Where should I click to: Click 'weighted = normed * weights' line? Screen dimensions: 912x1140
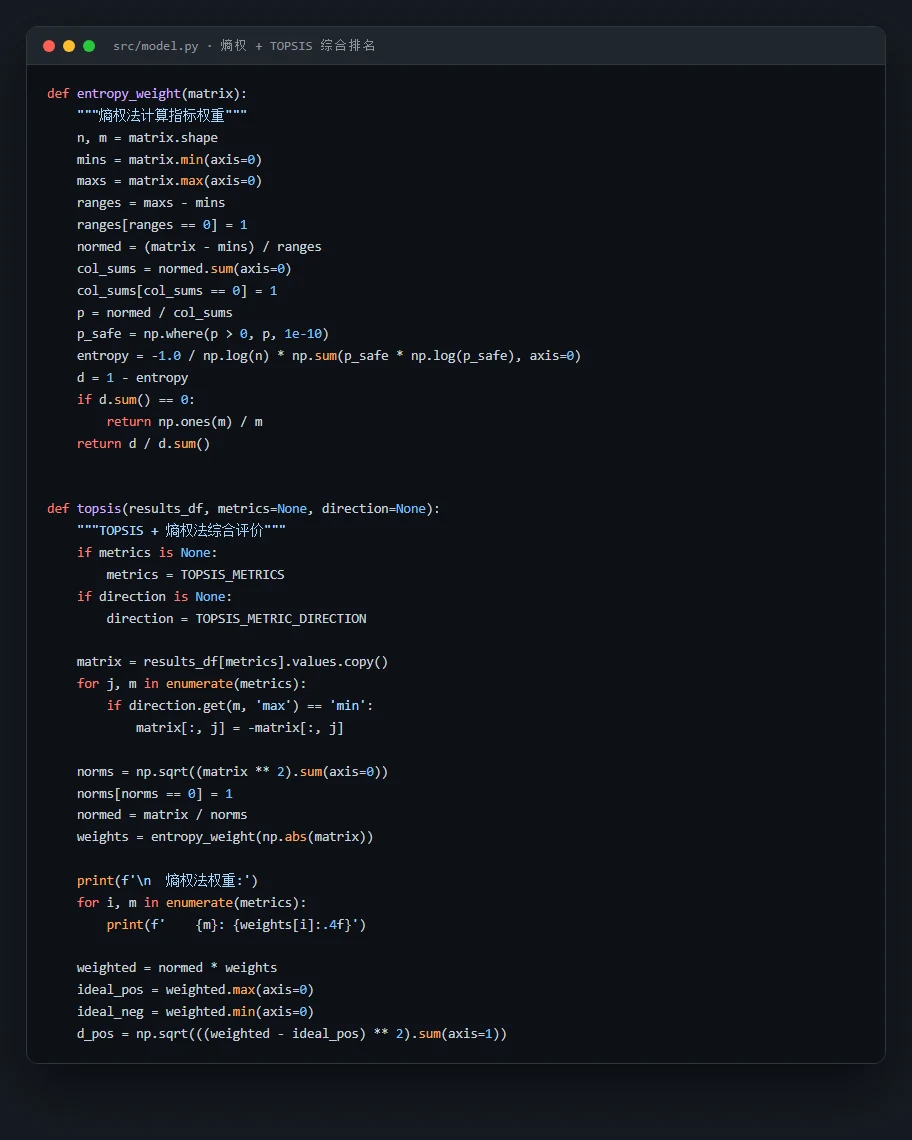tap(177, 968)
